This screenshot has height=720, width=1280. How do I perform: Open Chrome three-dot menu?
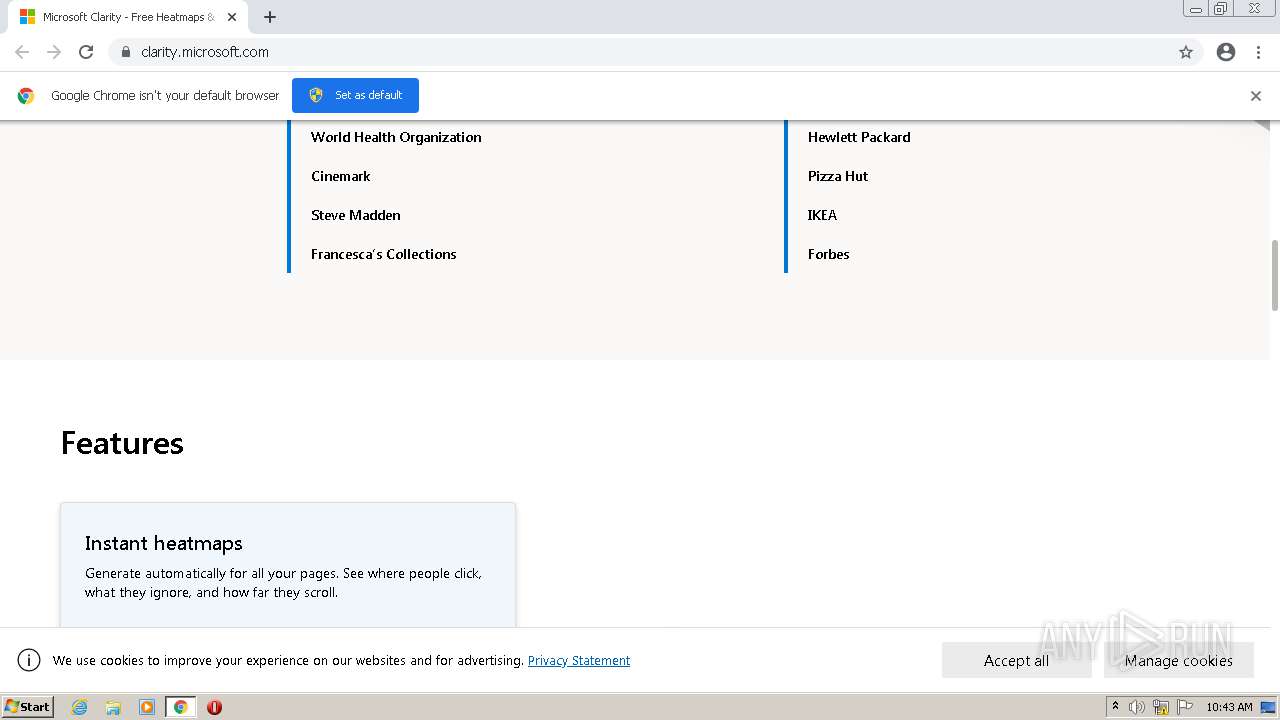(x=1258, y=52)
